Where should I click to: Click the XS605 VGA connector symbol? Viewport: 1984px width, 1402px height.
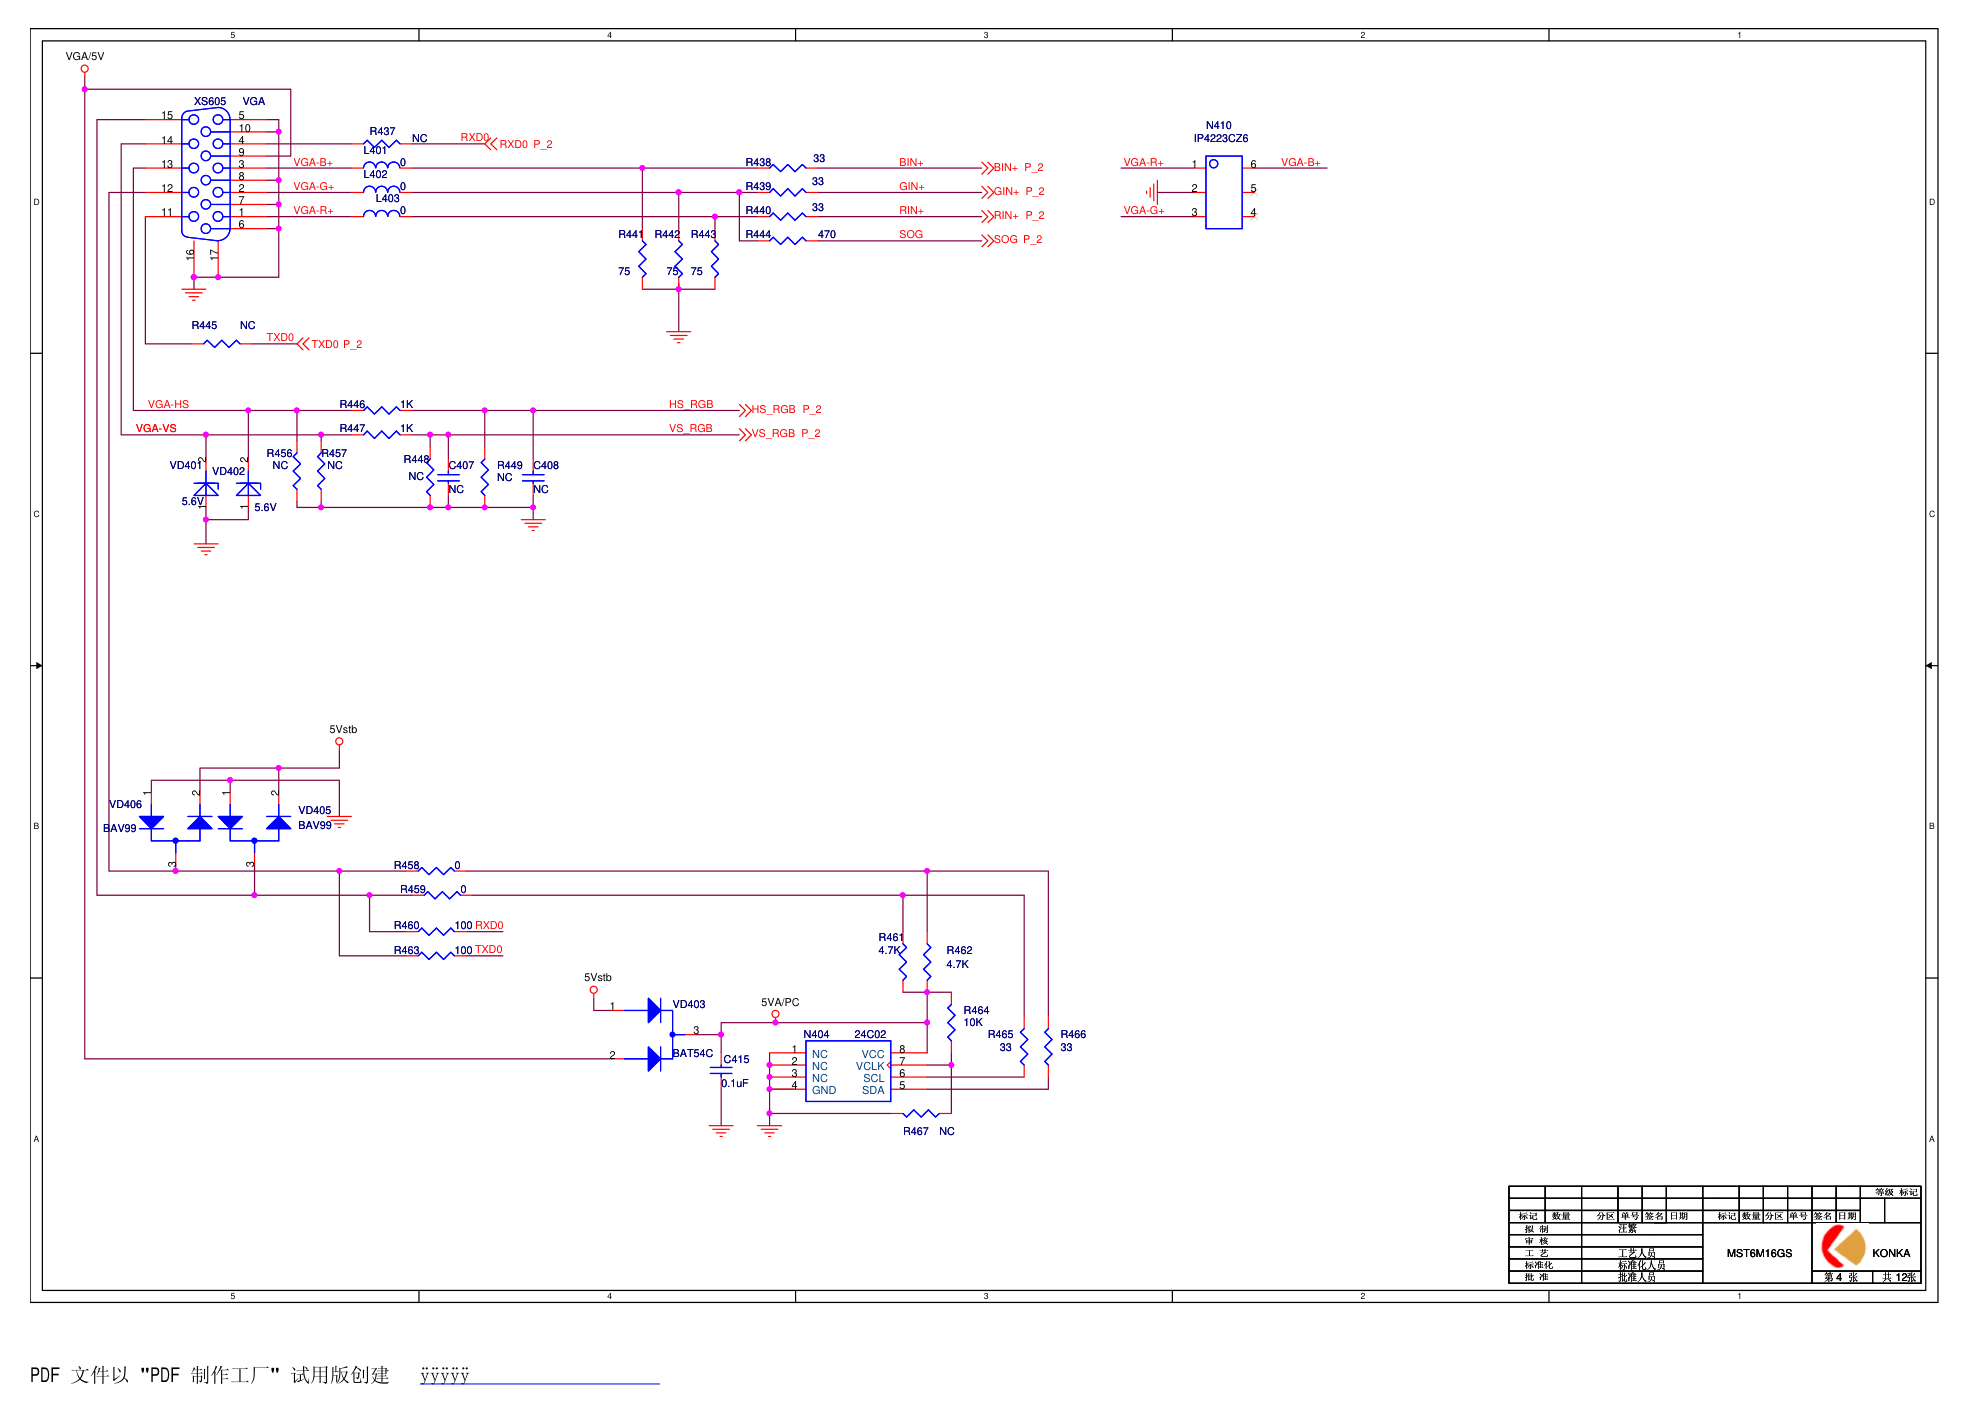206,175
